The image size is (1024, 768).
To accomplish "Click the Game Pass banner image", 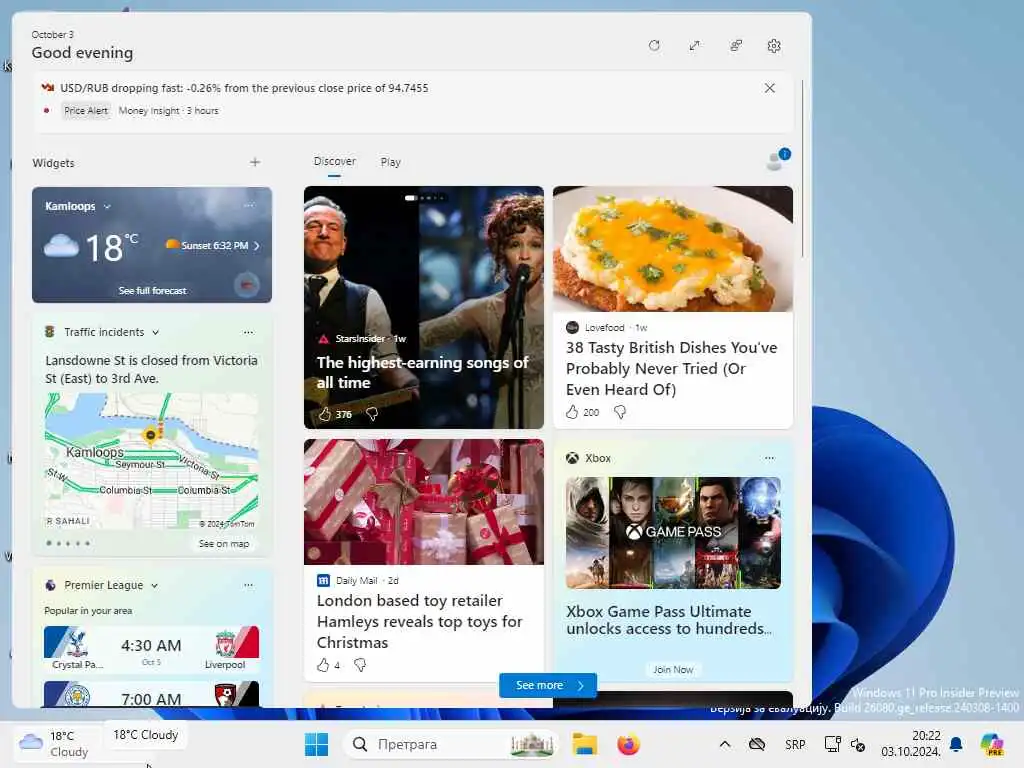I will (x=673, y=533).
